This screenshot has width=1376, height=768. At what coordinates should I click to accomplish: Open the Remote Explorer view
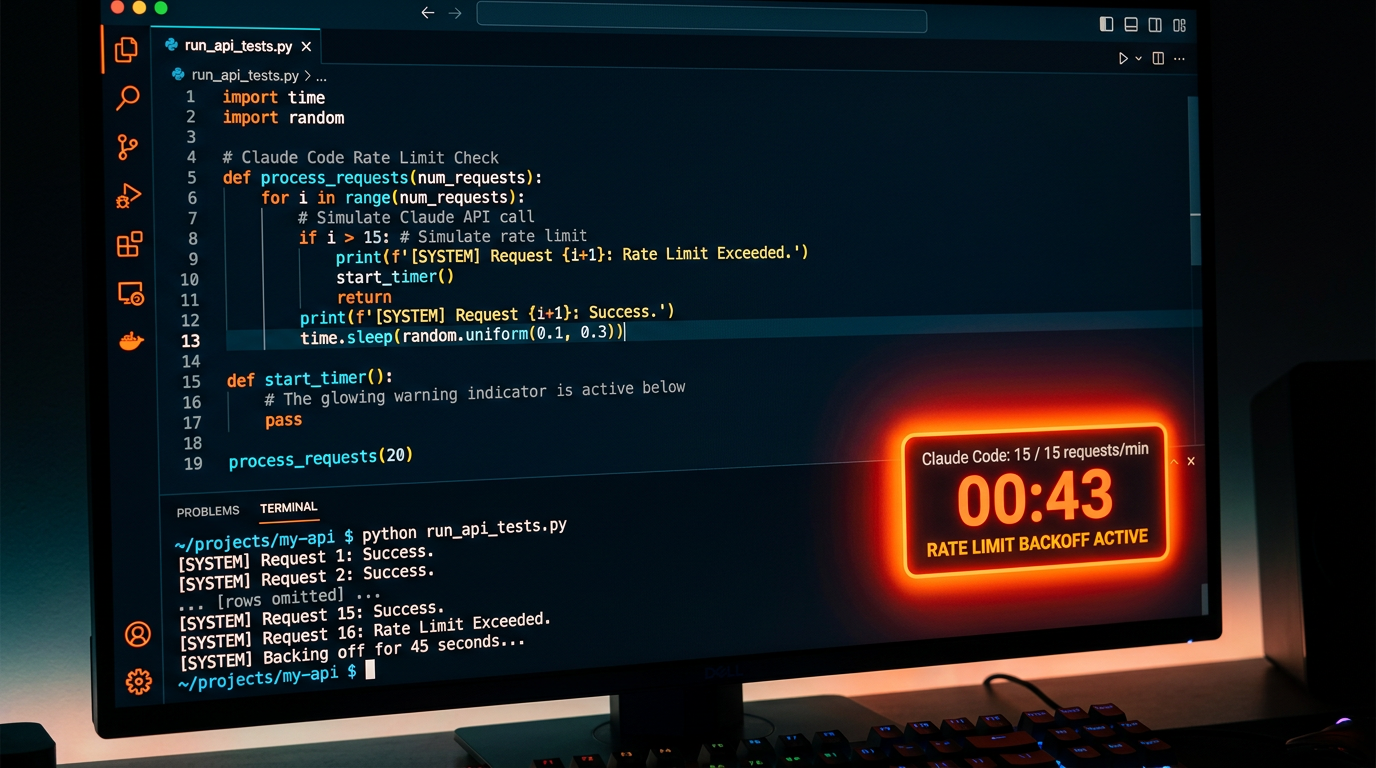coord(131,293)
